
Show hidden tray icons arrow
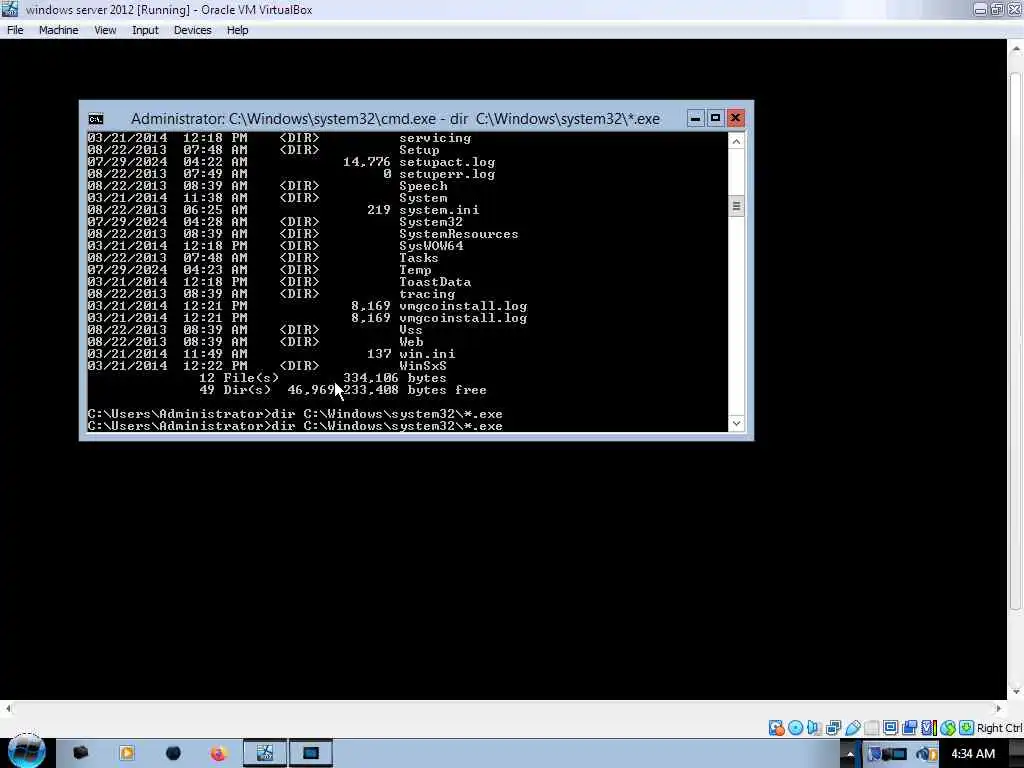(x=850, y=754)
